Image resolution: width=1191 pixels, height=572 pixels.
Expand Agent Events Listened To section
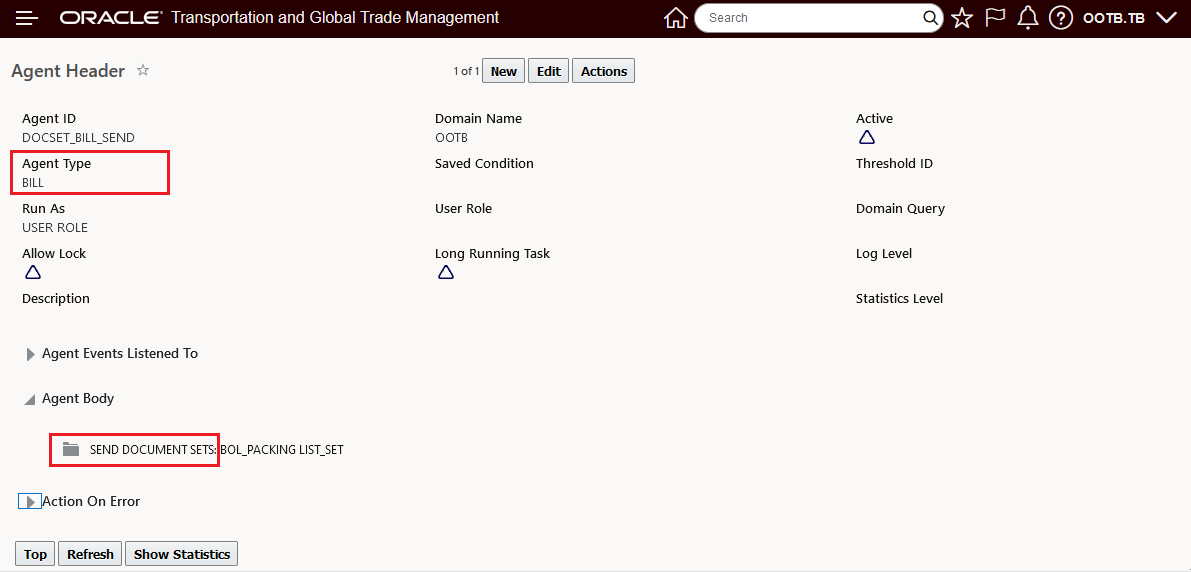(31, 354)
